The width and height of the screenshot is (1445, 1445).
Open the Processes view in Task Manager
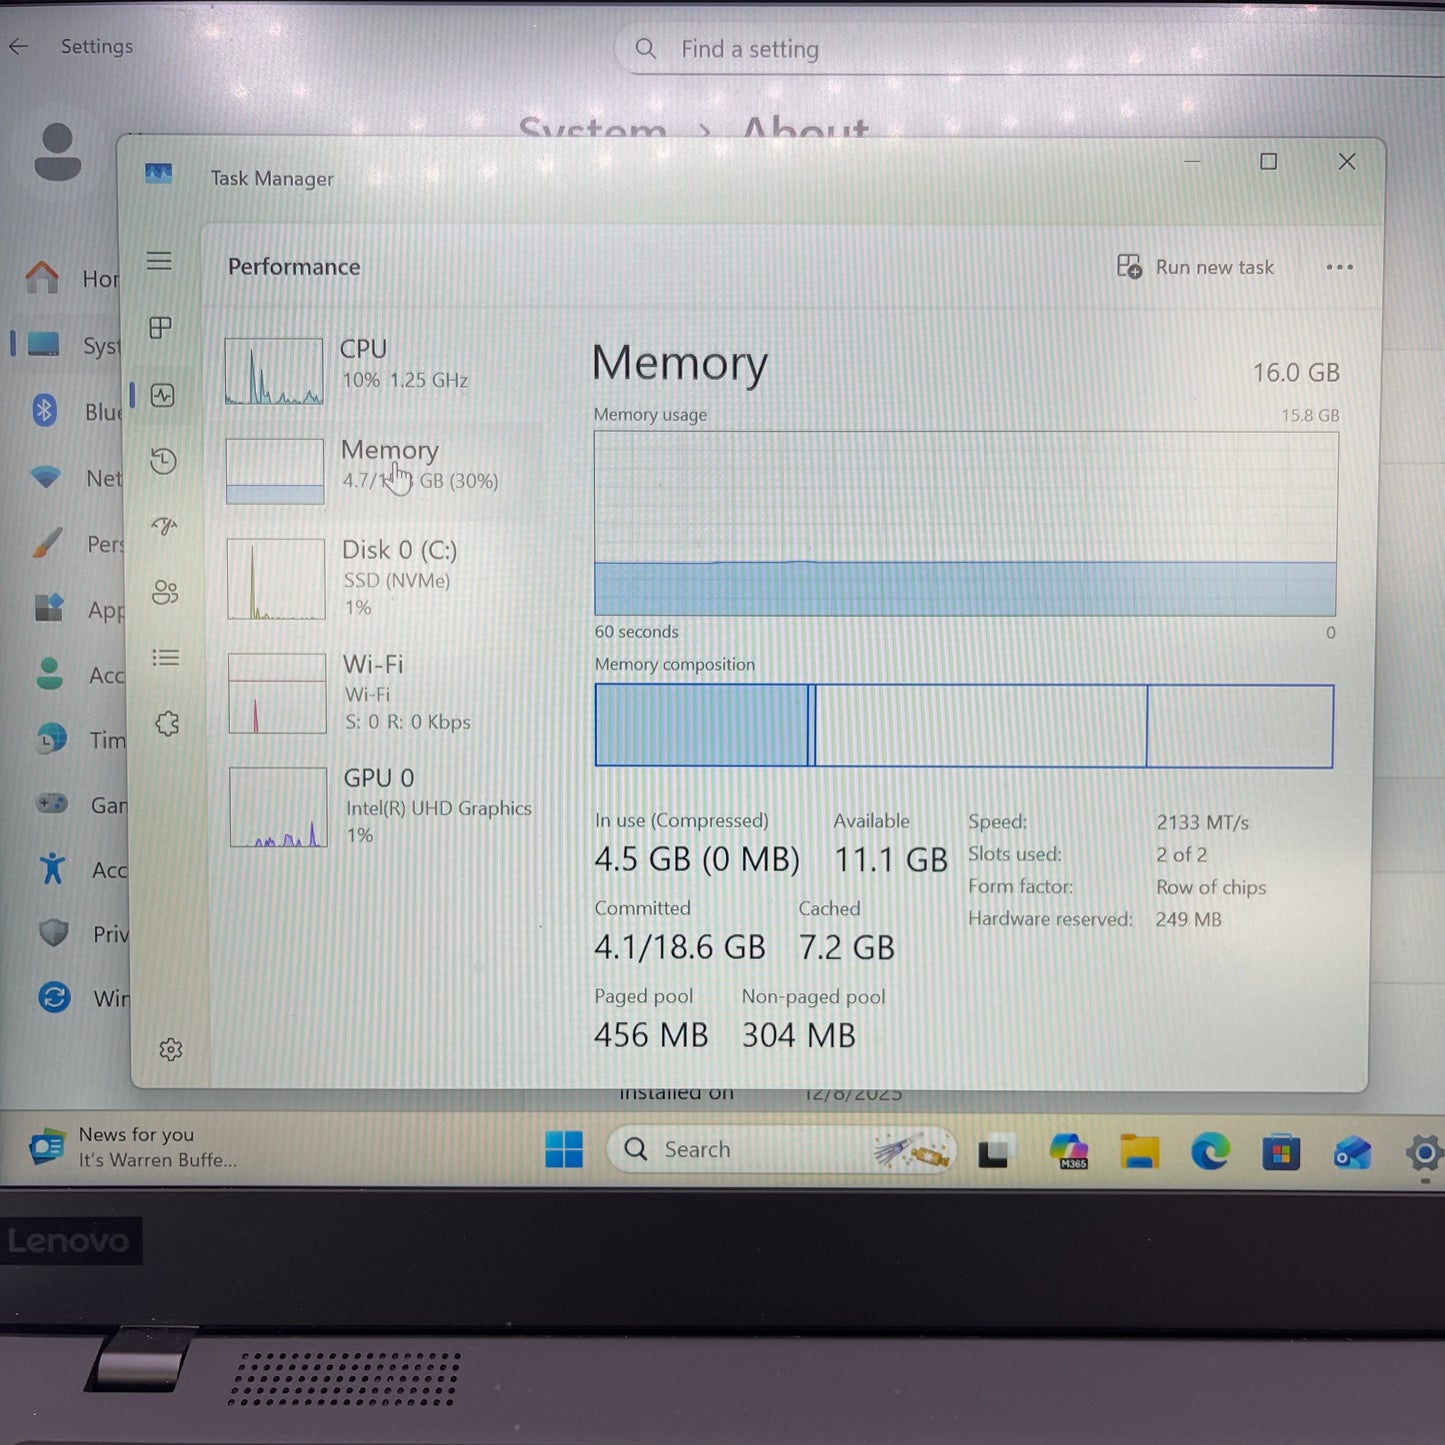click(159, 327)
